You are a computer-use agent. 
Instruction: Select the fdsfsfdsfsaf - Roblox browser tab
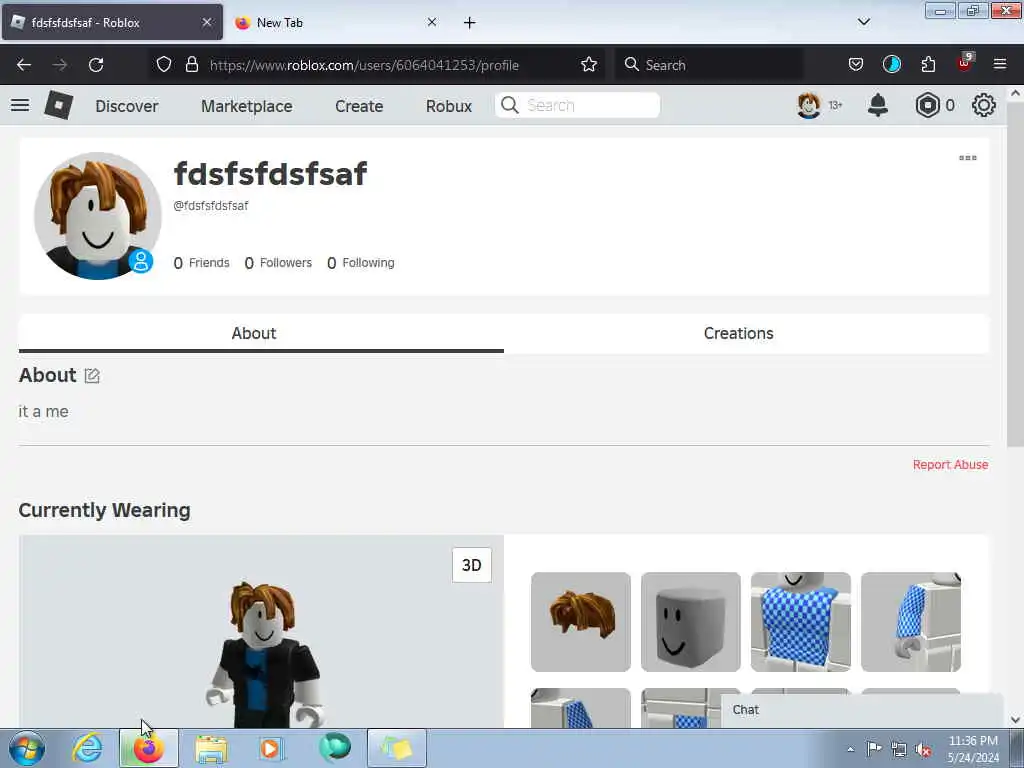click(112, 22)
